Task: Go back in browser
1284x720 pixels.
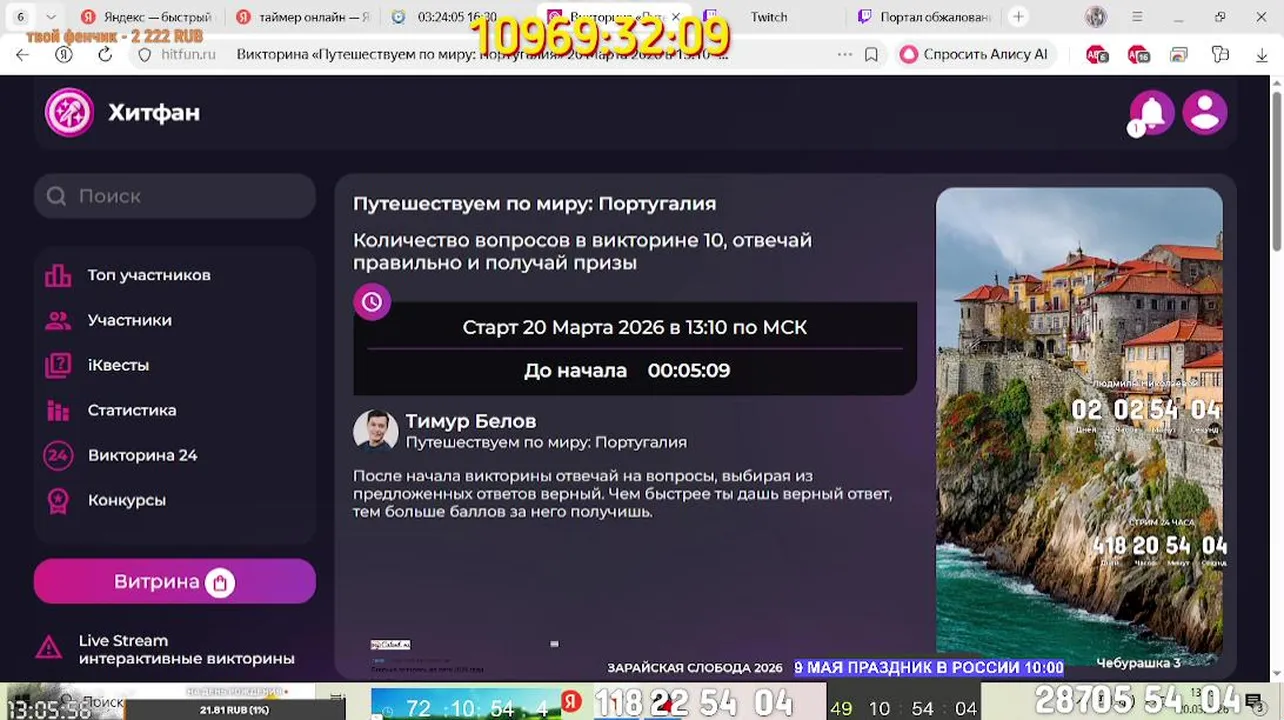Action: (22, 54)
